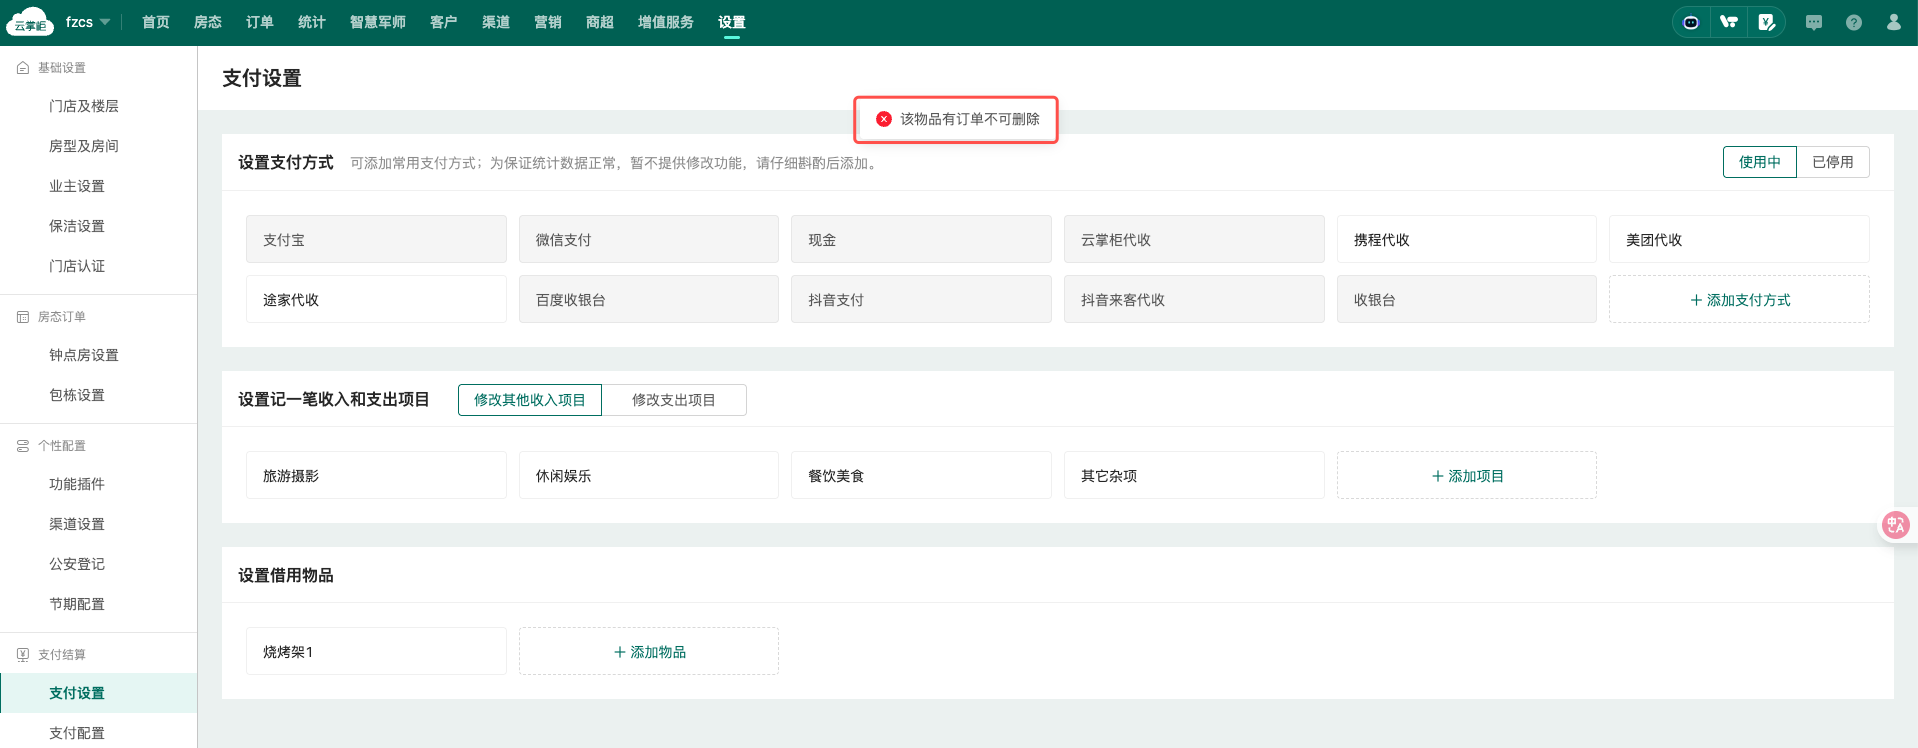Select the 使用中 payment status toggle

[1759, 162]
